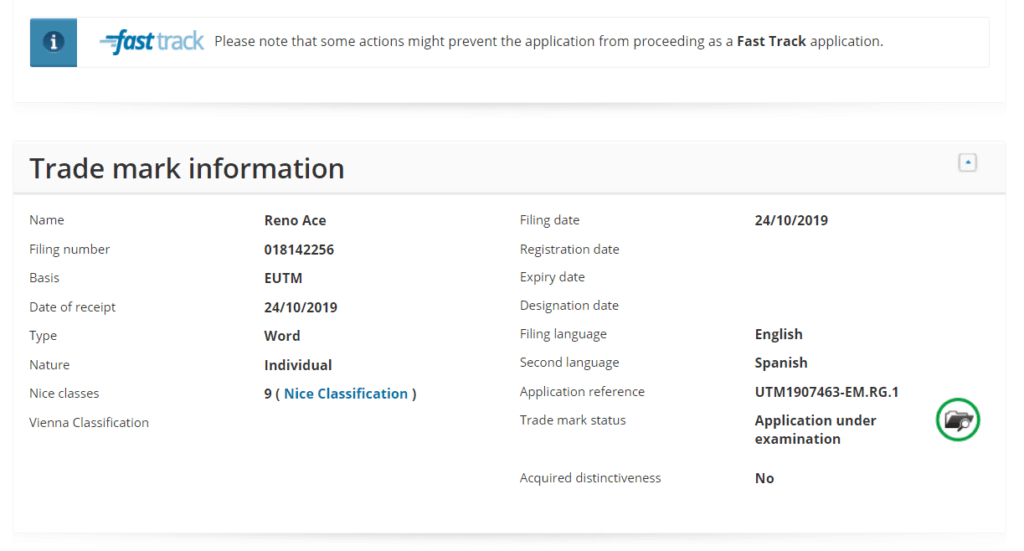This screenshot has width=1024, height=551.
Task: Click the Vienna Classification label
Action: point(89,423)
